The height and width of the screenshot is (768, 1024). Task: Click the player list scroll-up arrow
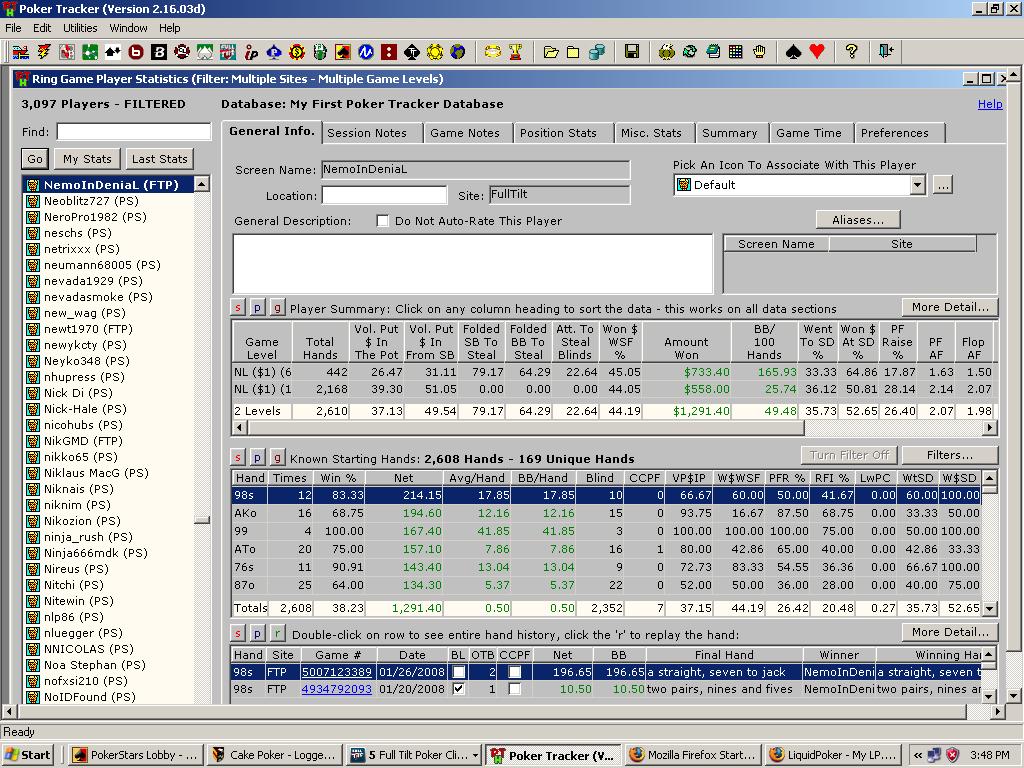tap(202, 184)
